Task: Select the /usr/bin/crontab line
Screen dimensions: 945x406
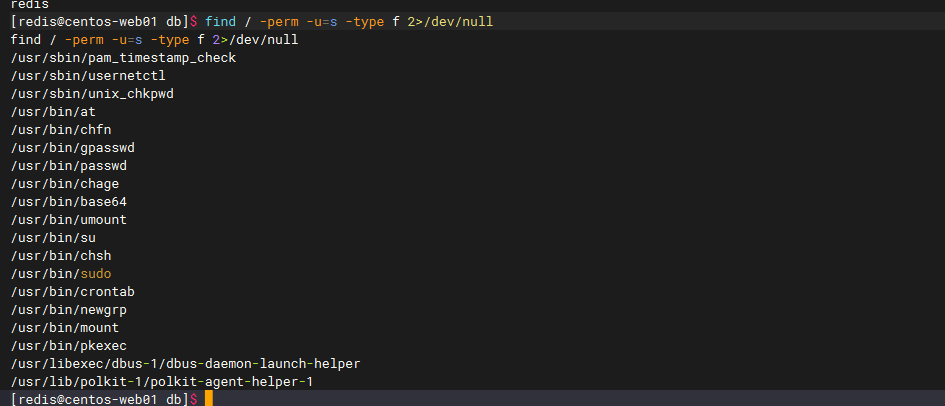Action: tap(72, 292)
